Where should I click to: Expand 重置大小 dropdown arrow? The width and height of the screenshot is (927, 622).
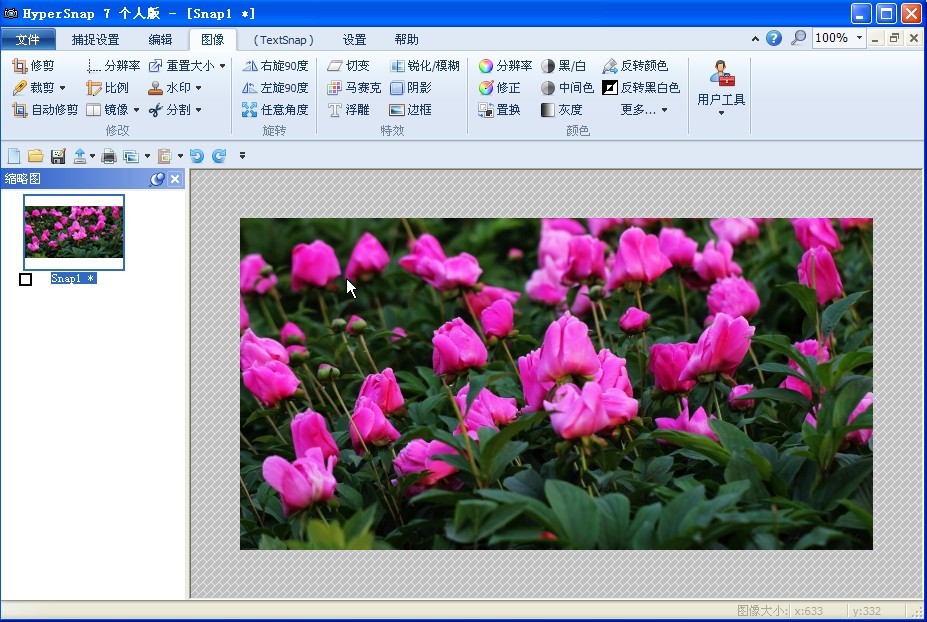pos(222,66)
